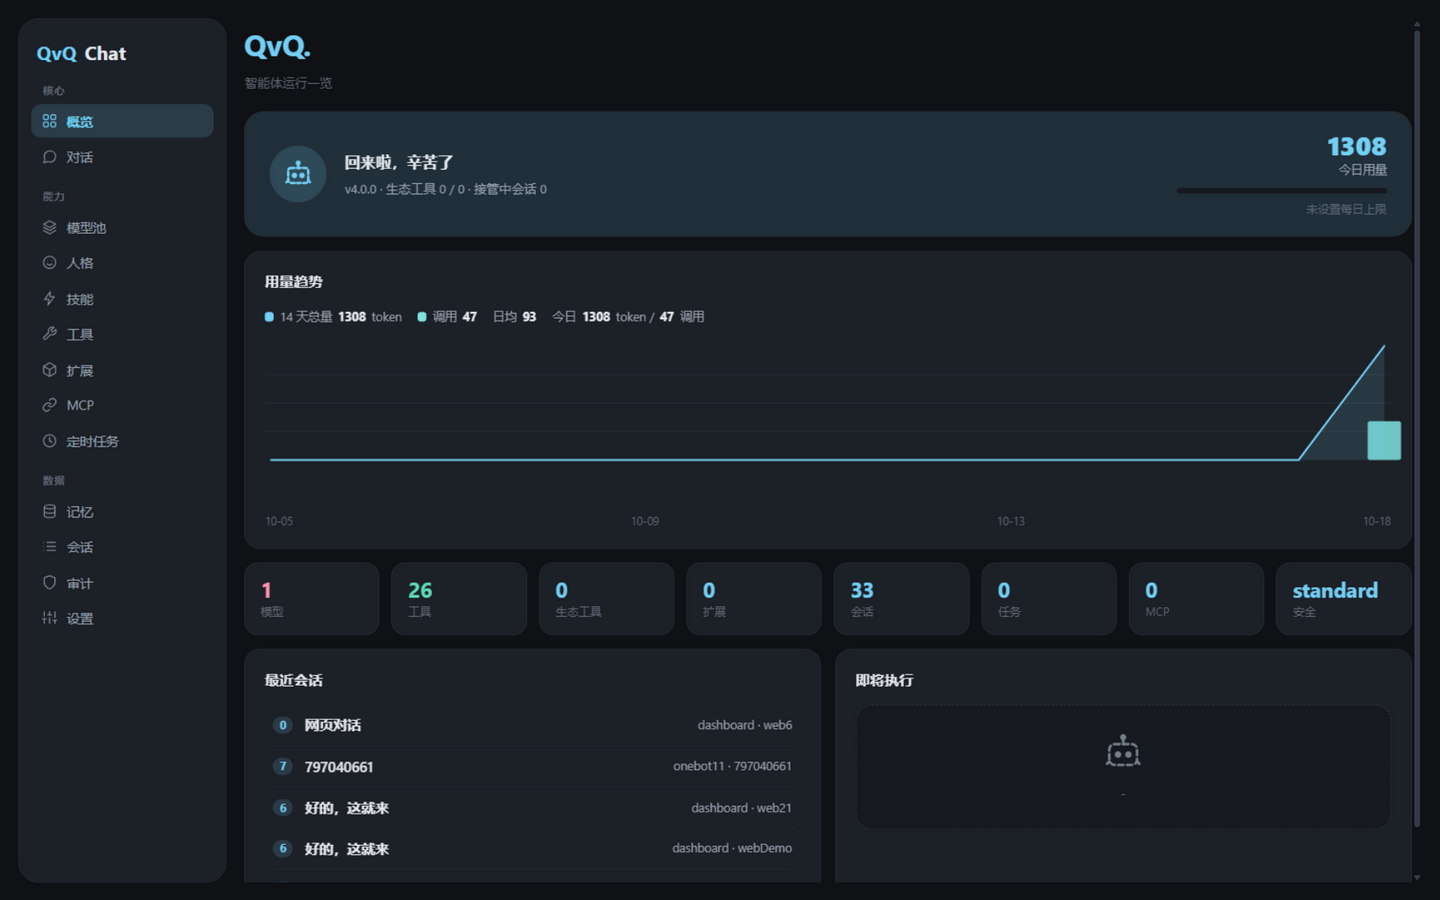Open the 工具 wrench icon
Viewport: 1440px width, 900px height.
[x=49, y=334]
